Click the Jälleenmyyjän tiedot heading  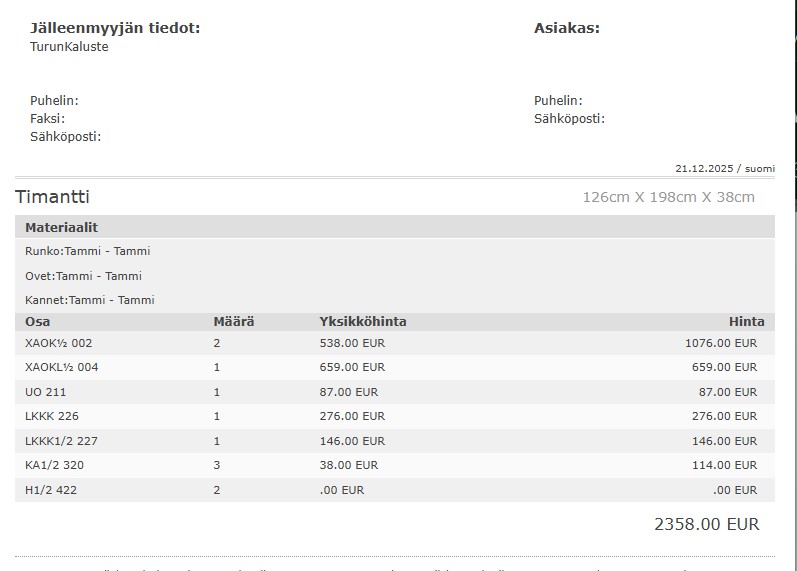tap(115, 28)
